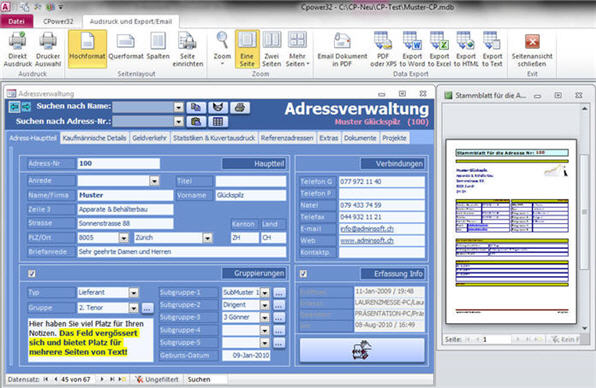The width and height of the screenshot is (596, 388).
Task: Open Seite einrichten page setup
Action: pos(188,49)
